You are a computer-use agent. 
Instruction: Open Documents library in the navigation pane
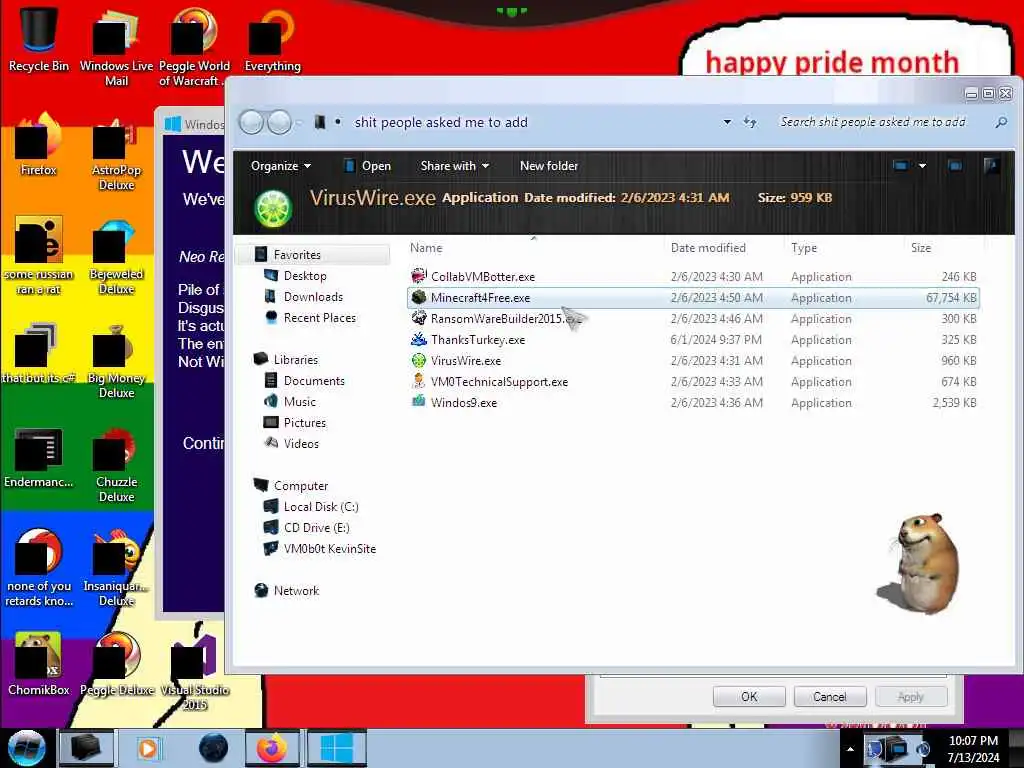click(x=313, y=380)
